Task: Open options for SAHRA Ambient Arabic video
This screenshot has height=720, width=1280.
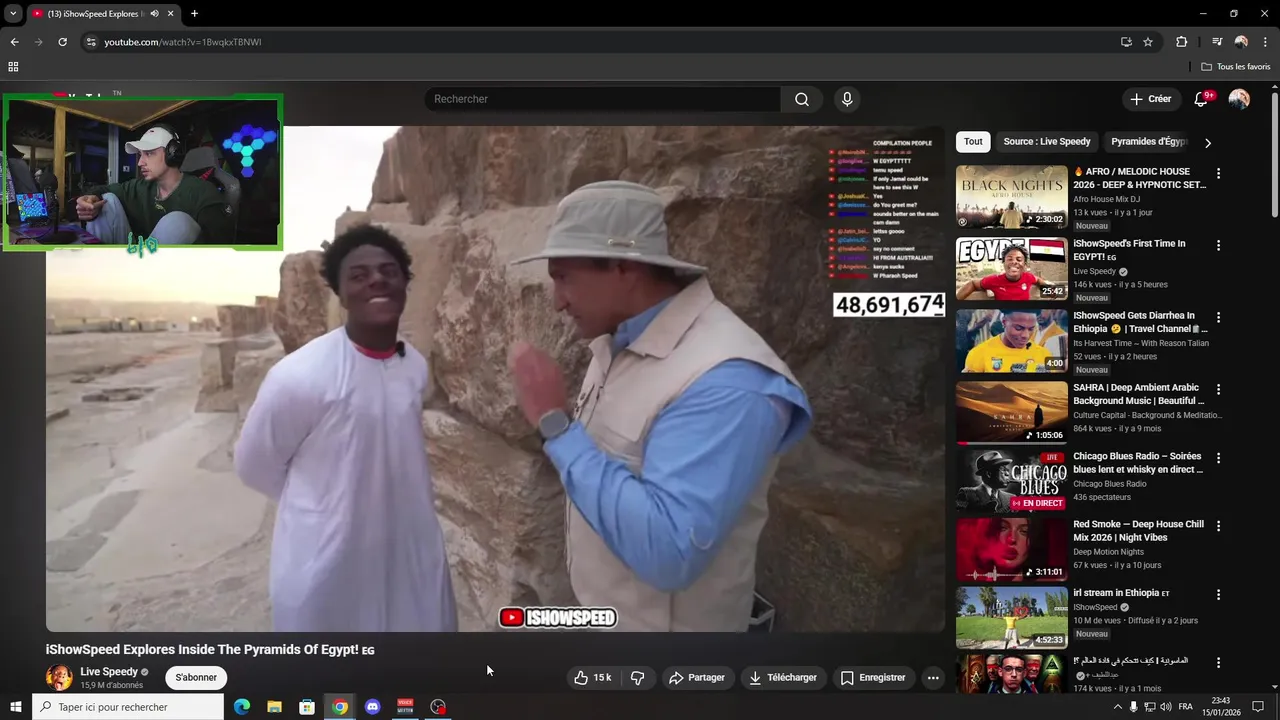Action: point(1218,389)
